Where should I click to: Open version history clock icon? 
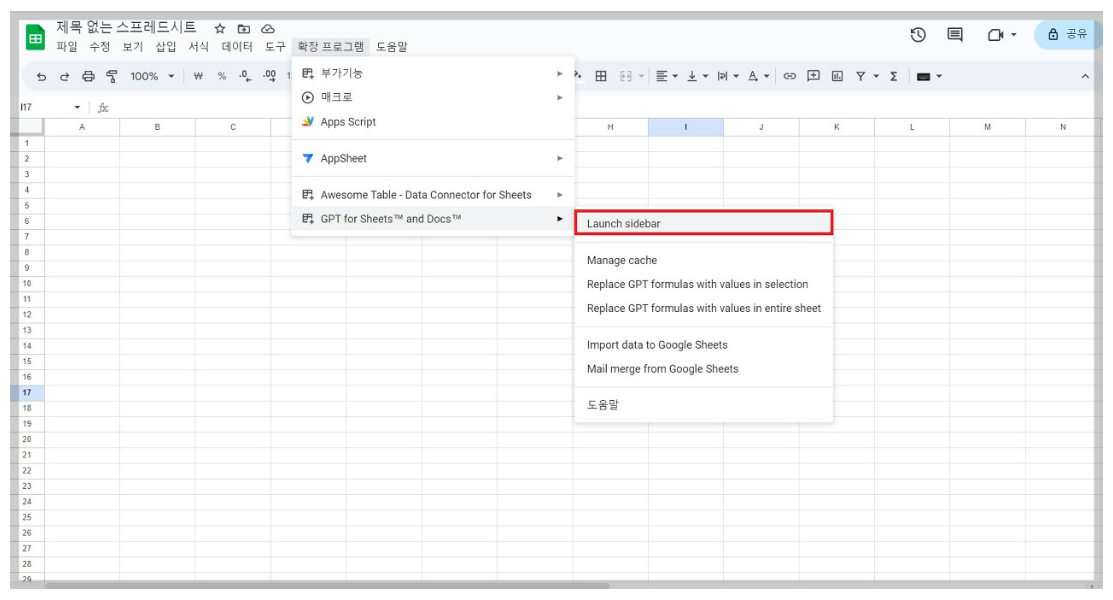point(918,35)
